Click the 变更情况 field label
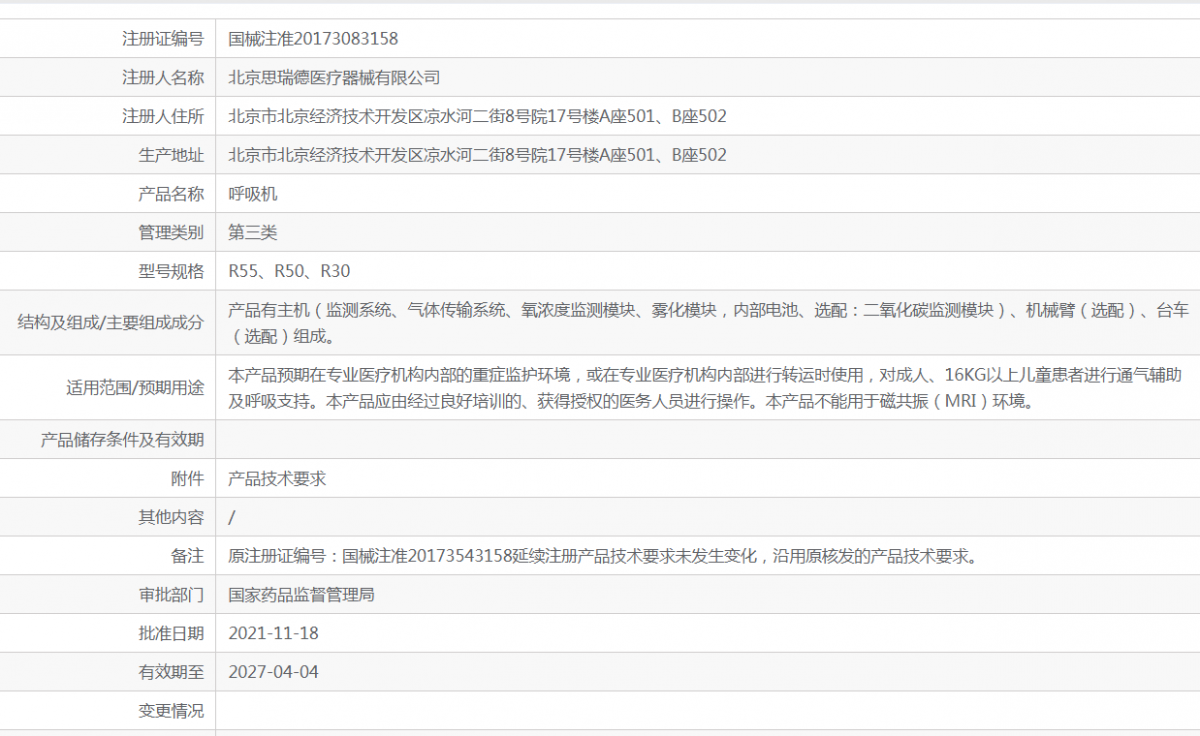1200x736 pixels. tap(171, 711)
